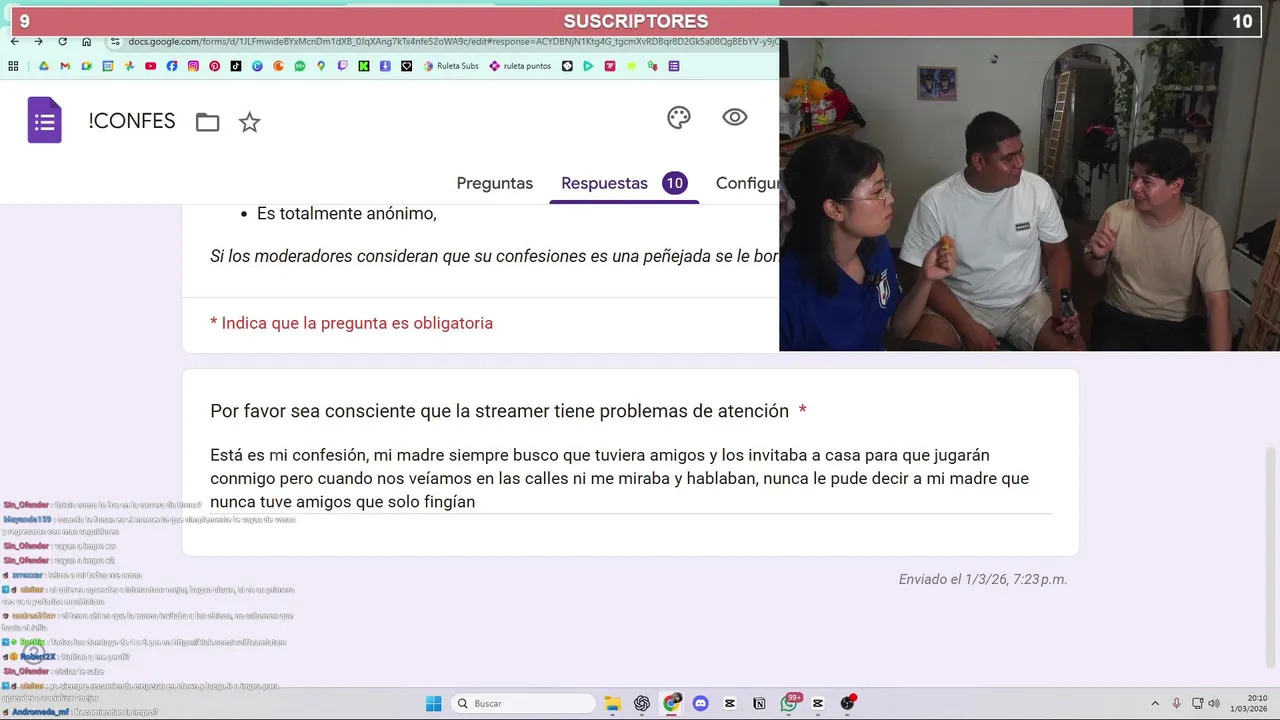The image size is (1280, 720).
Task: Click the confession response text
Action: tap(619, 478)
